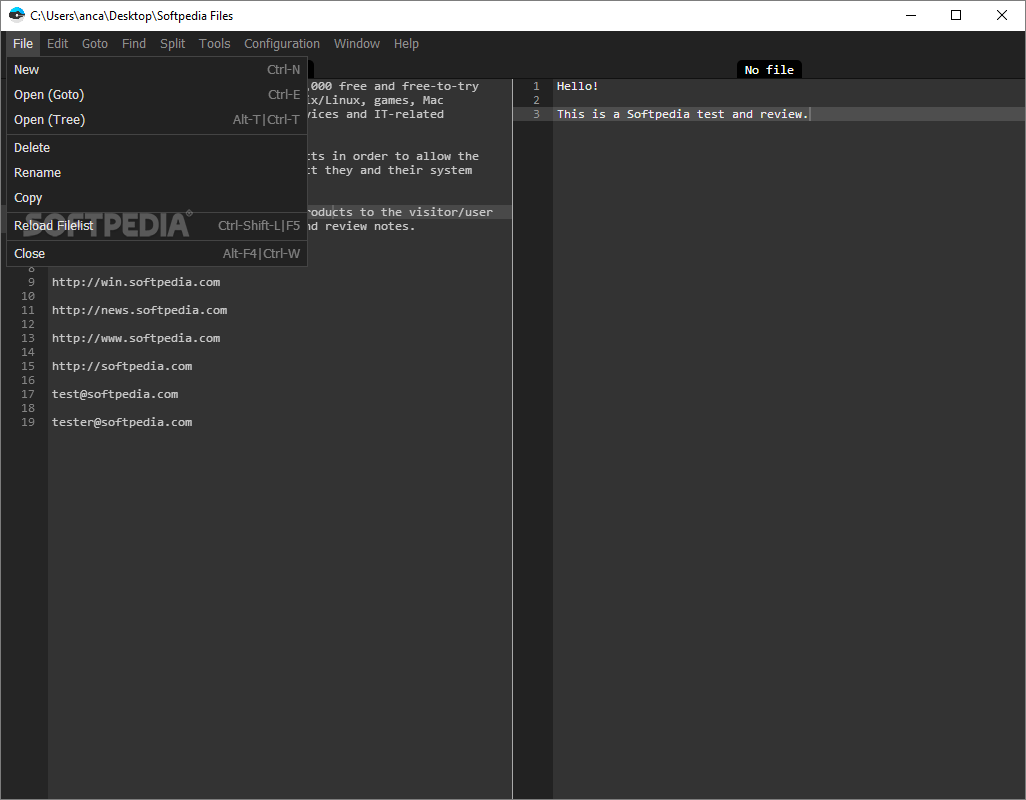This screenshot has width=1026, height=800.
Task: Click the http://softpedia.com line
Action: (x=122, y=366)
